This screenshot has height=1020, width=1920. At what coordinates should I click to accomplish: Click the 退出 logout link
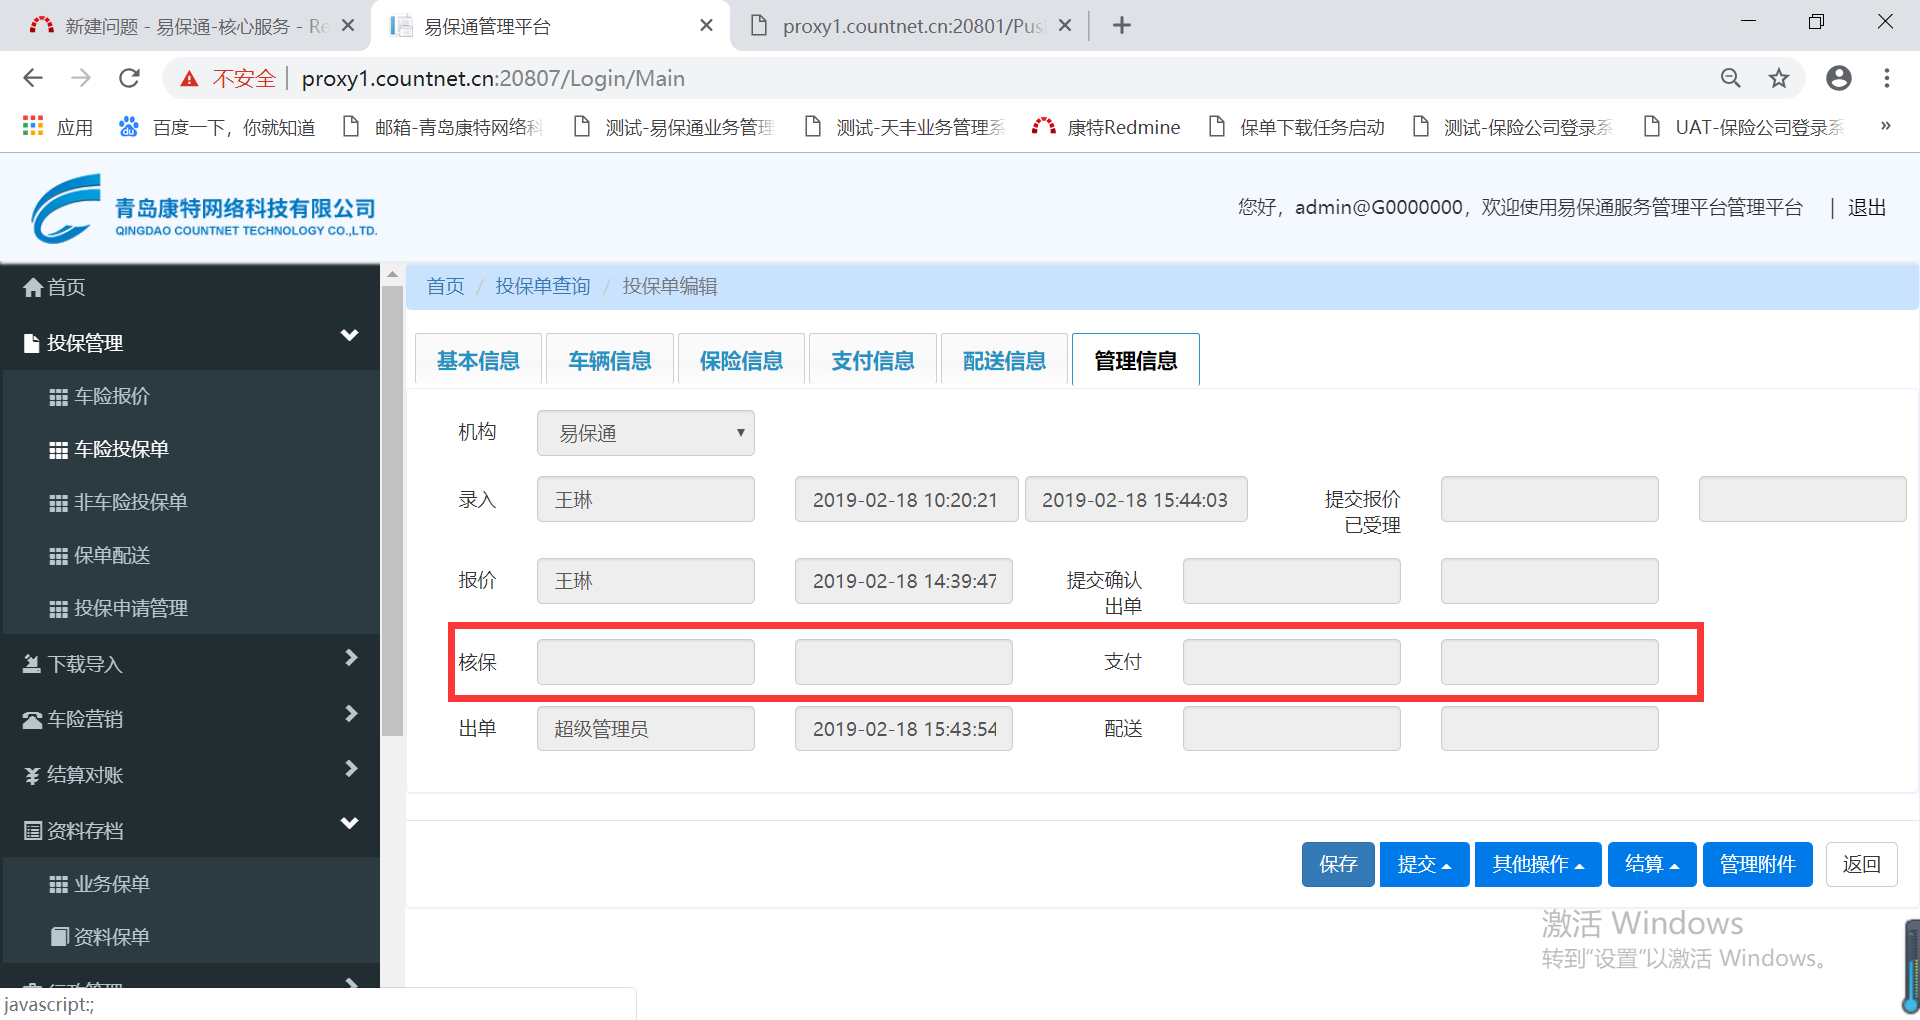(x=1866, y=208)
